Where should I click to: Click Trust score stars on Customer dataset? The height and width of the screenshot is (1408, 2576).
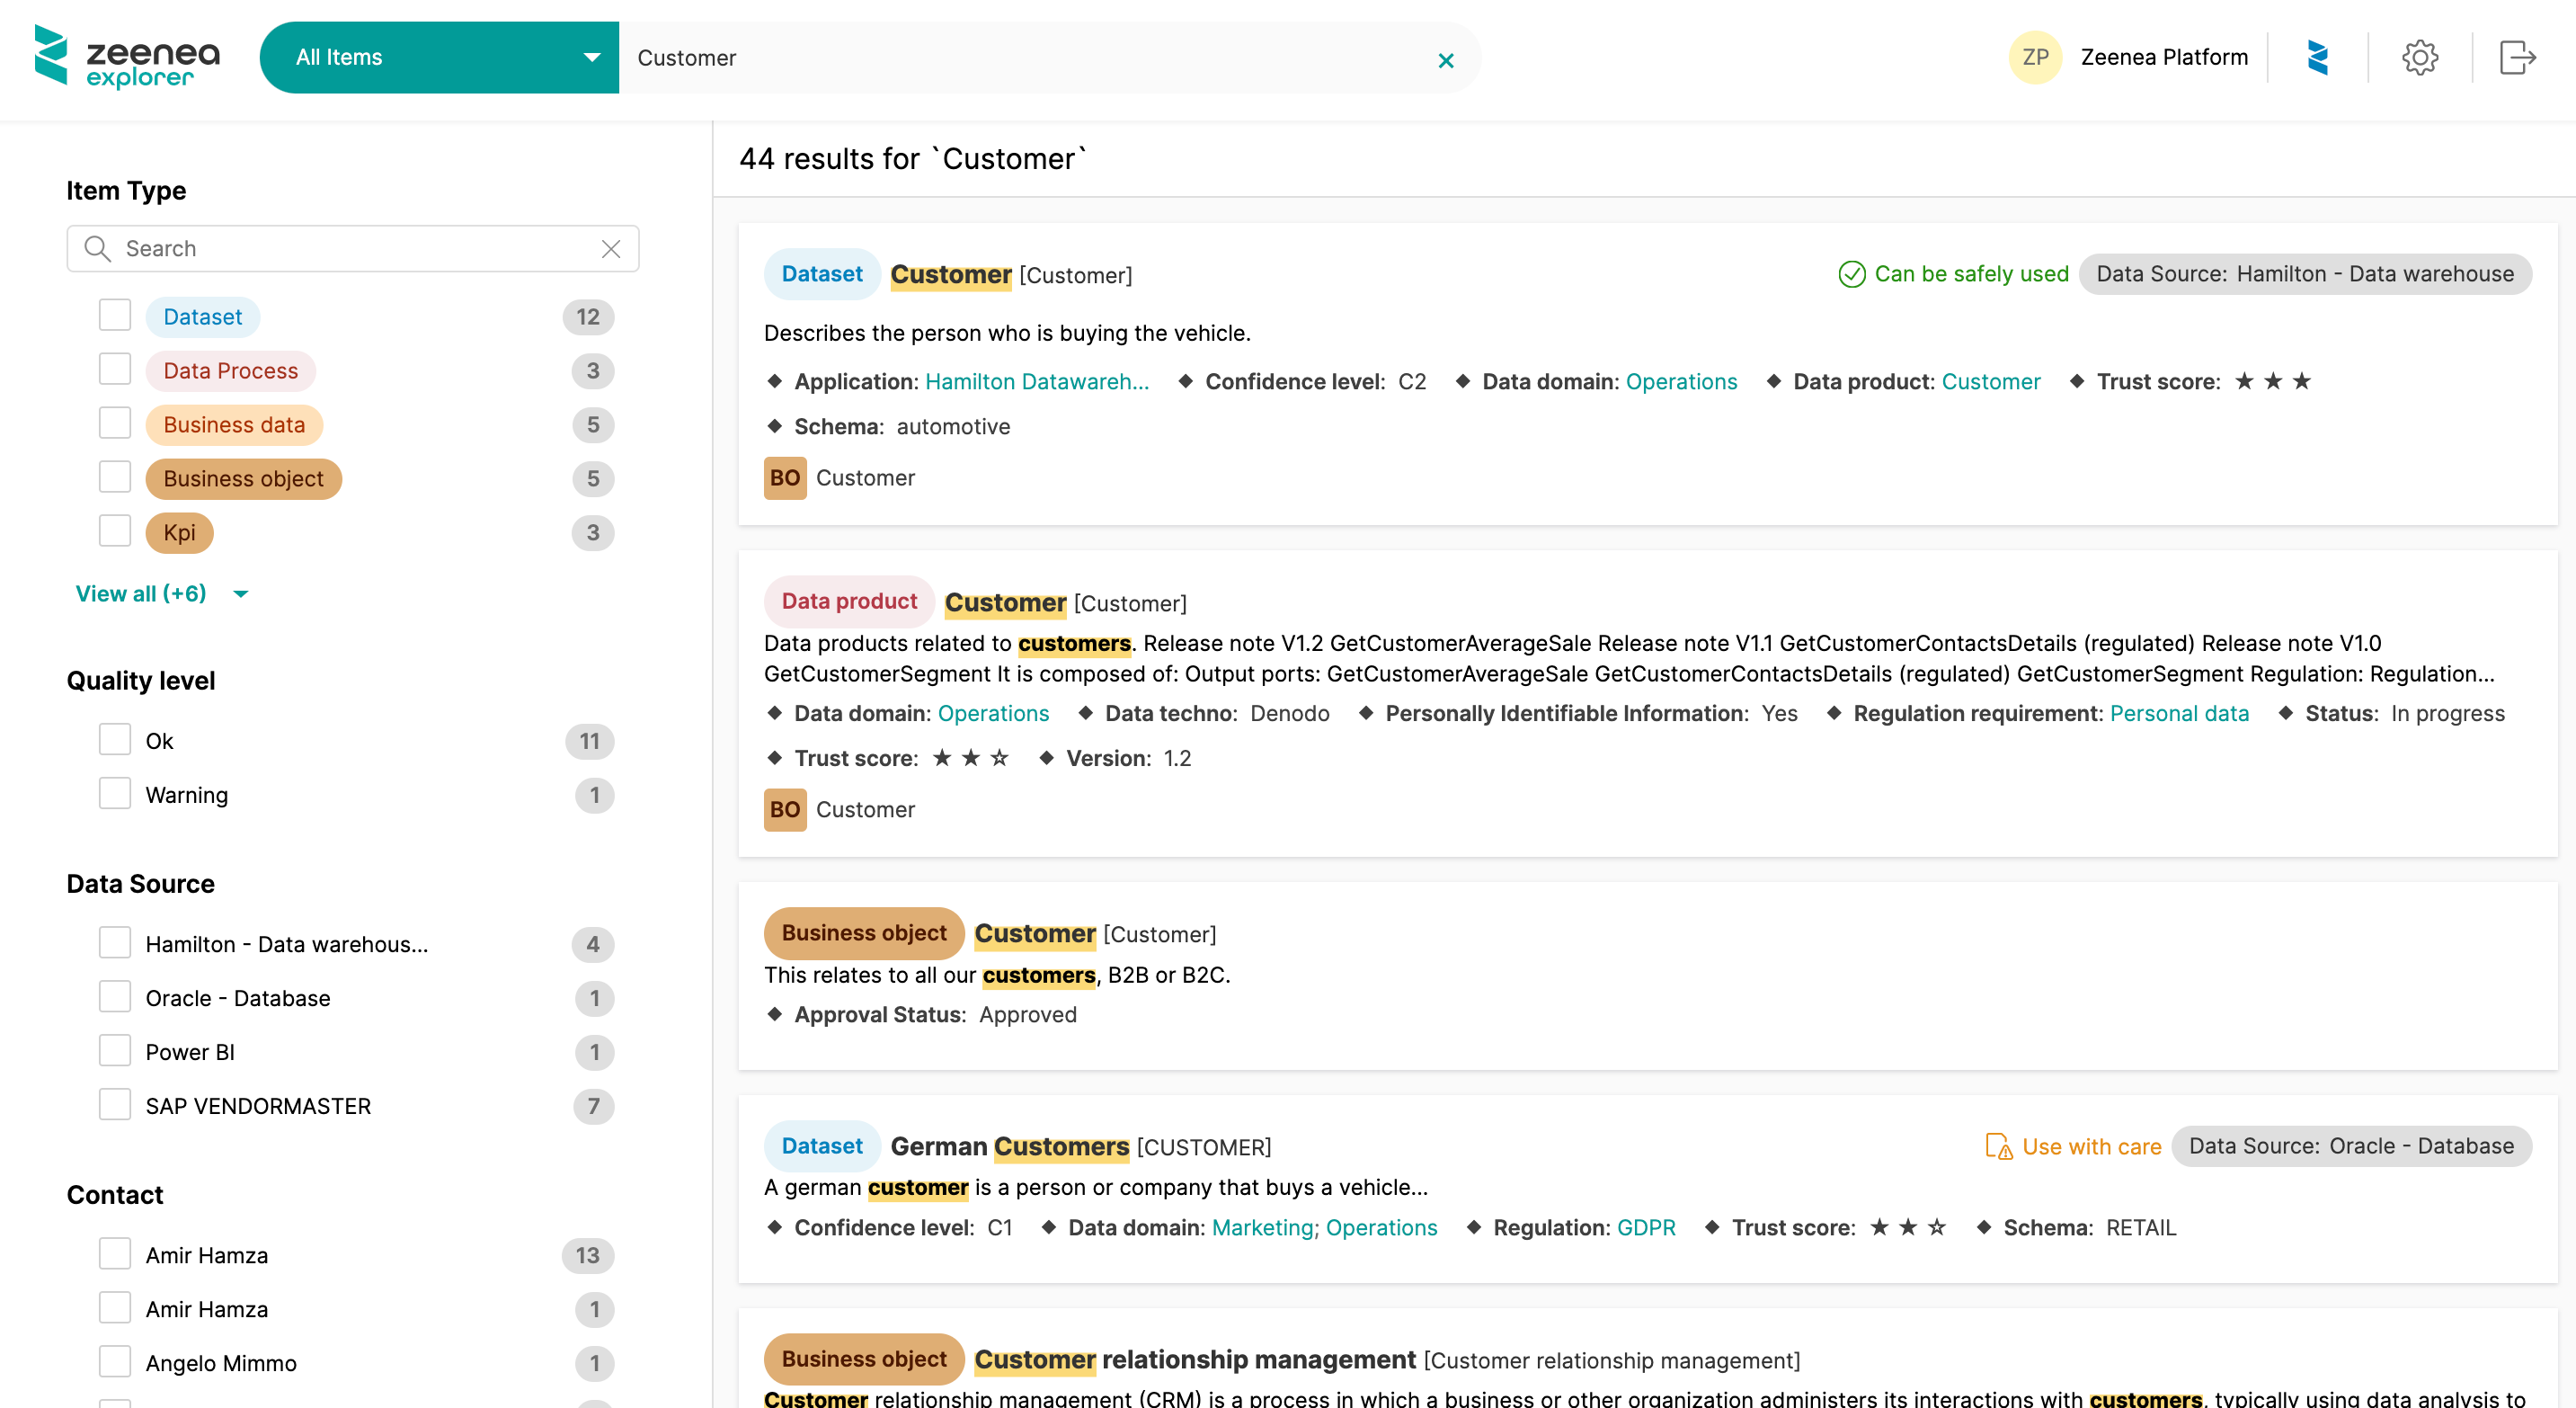click(2272, 381)
